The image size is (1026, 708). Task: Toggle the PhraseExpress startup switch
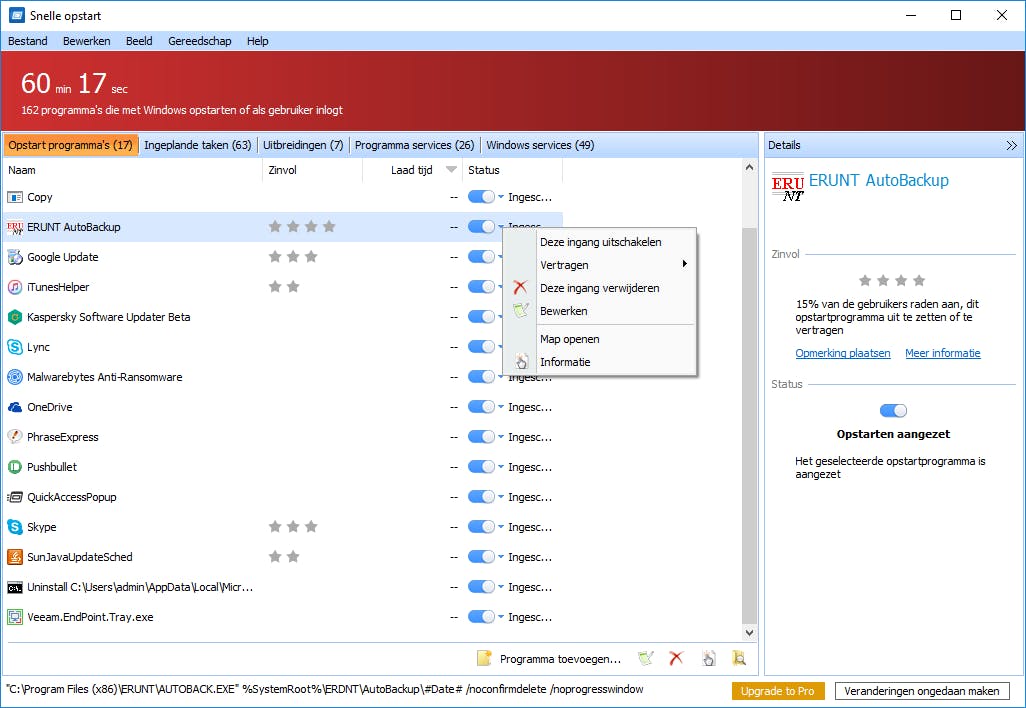[x=482, y=436]
